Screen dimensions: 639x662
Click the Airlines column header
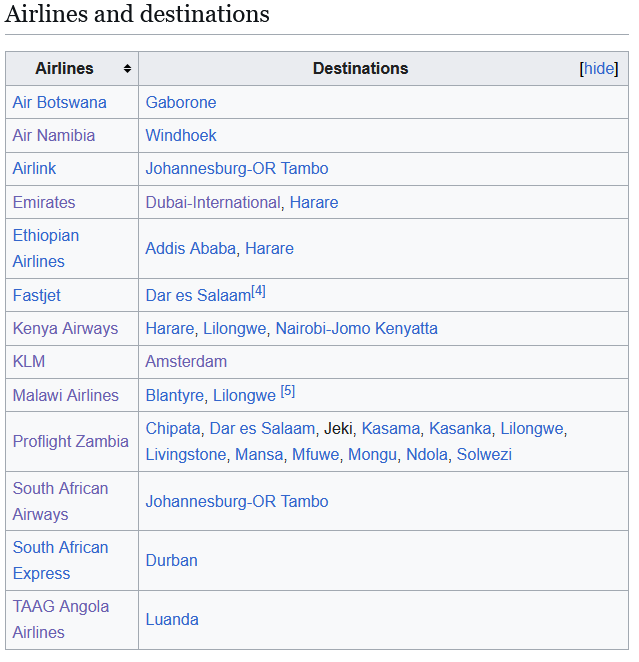tap(64, 69)
